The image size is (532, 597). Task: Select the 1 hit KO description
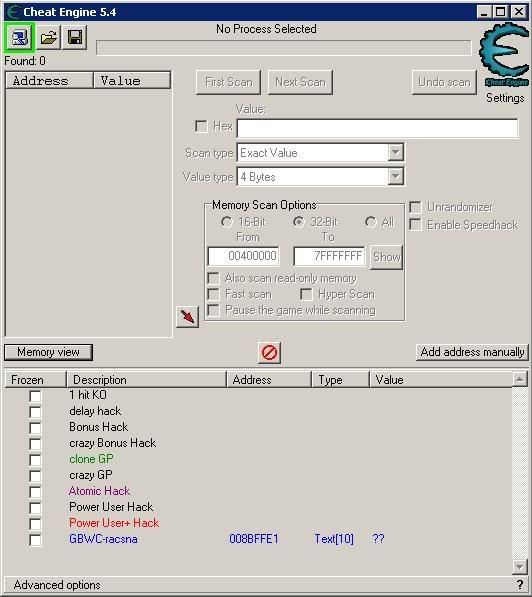(x=88, y=395)
